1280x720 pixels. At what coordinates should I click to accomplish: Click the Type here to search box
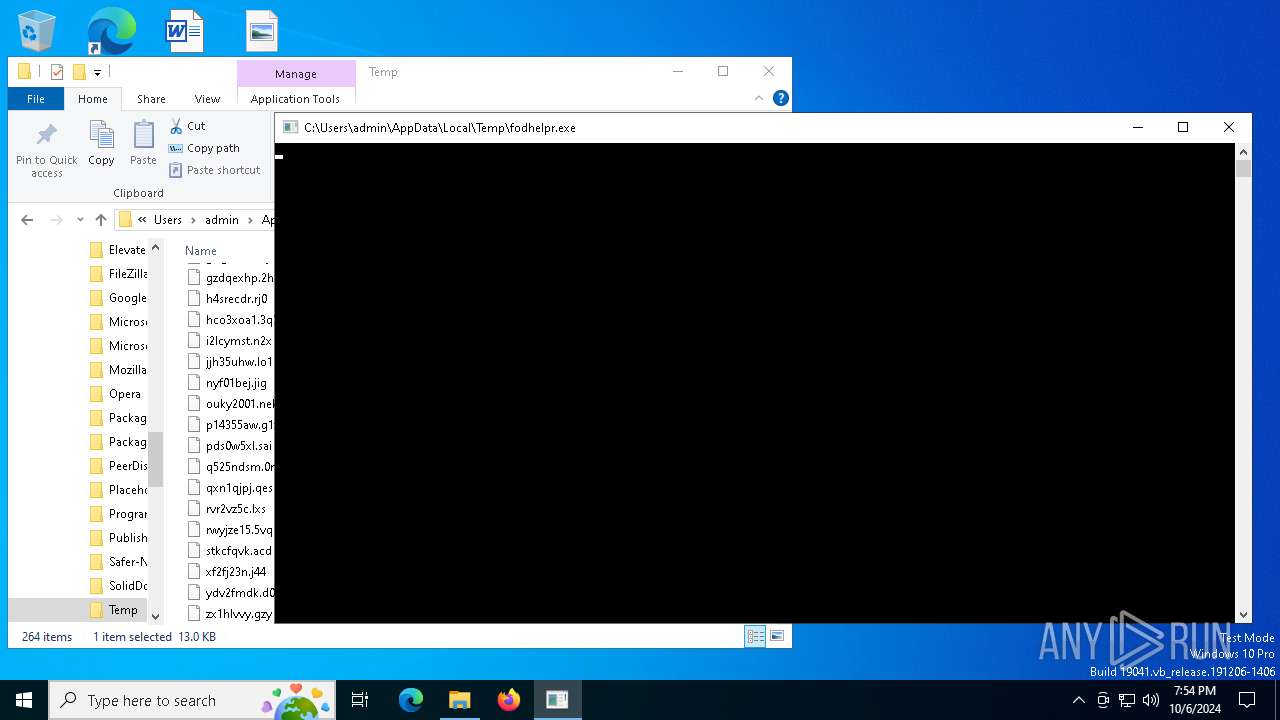[x=190, y=700]
